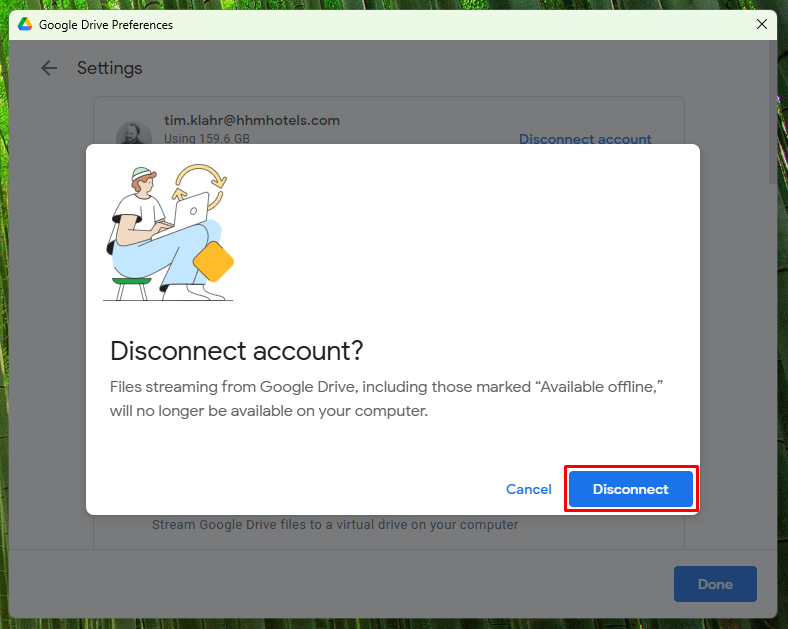
Task: Cancel the disconnect account dialog
Action: click(528, 489)
